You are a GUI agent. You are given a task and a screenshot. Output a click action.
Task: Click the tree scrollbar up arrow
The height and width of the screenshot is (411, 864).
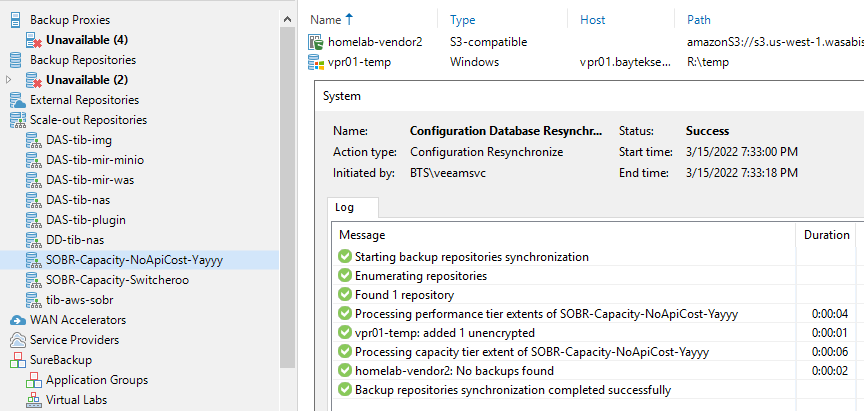[x=288, y=19]
